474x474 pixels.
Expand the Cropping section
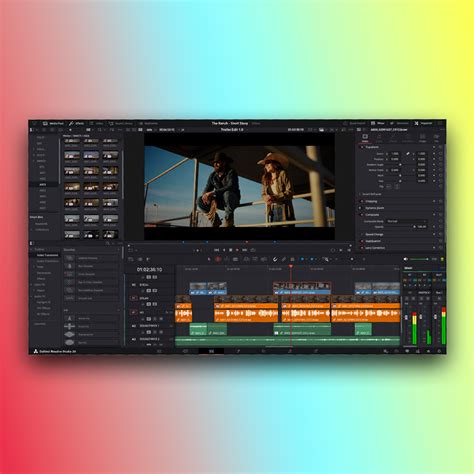point(371,201)
